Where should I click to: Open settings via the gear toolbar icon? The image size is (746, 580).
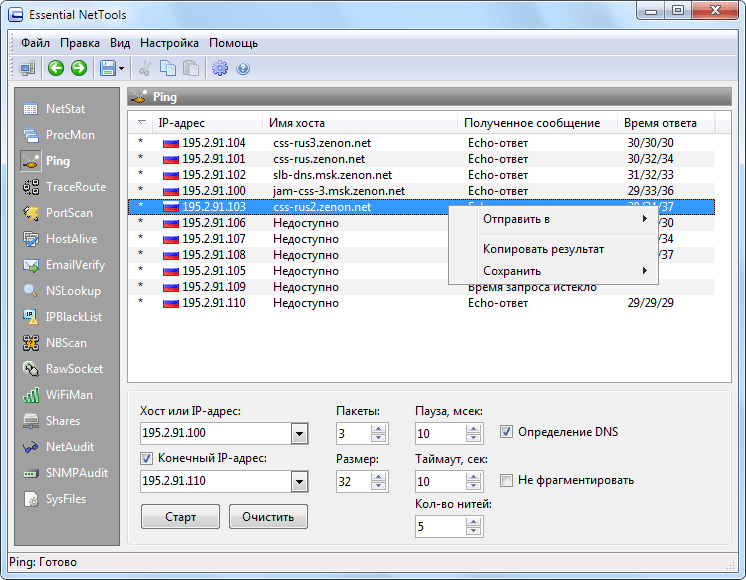point(220,69)
